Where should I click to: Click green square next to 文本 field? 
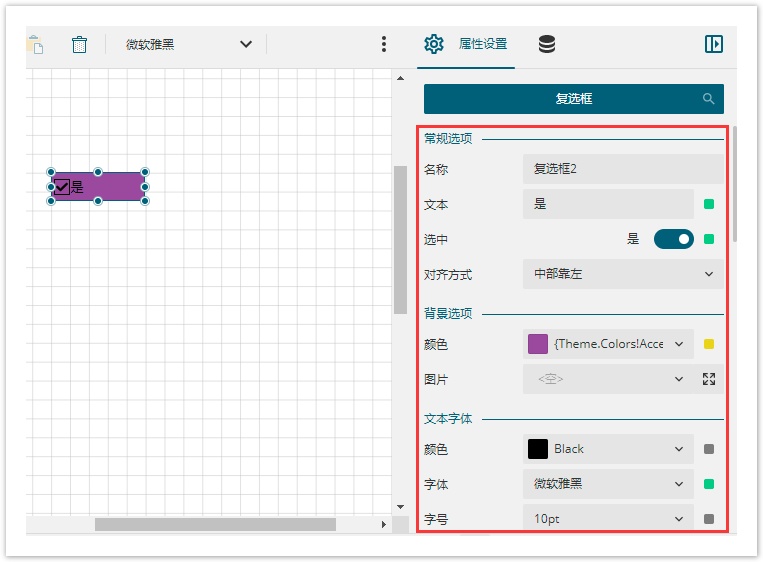point(709,204)
